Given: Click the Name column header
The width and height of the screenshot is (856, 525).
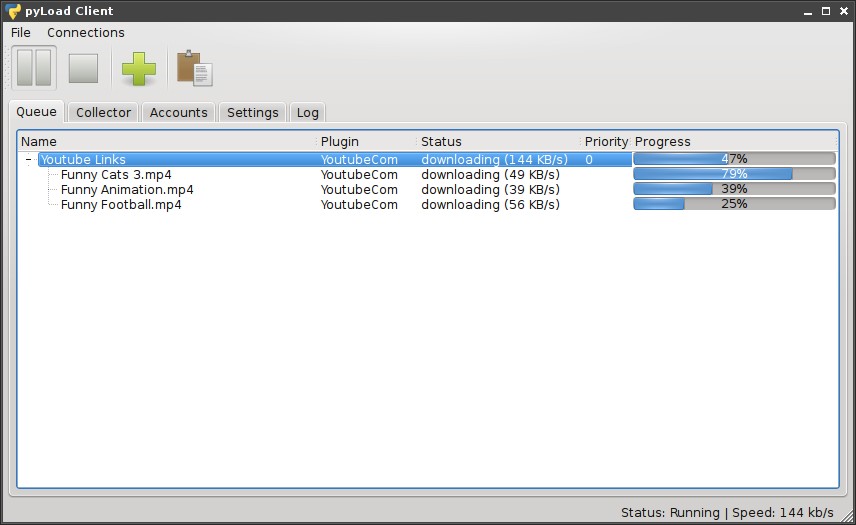Looking at the screenshot, I should pyautogui.click(x=167, y=141).
